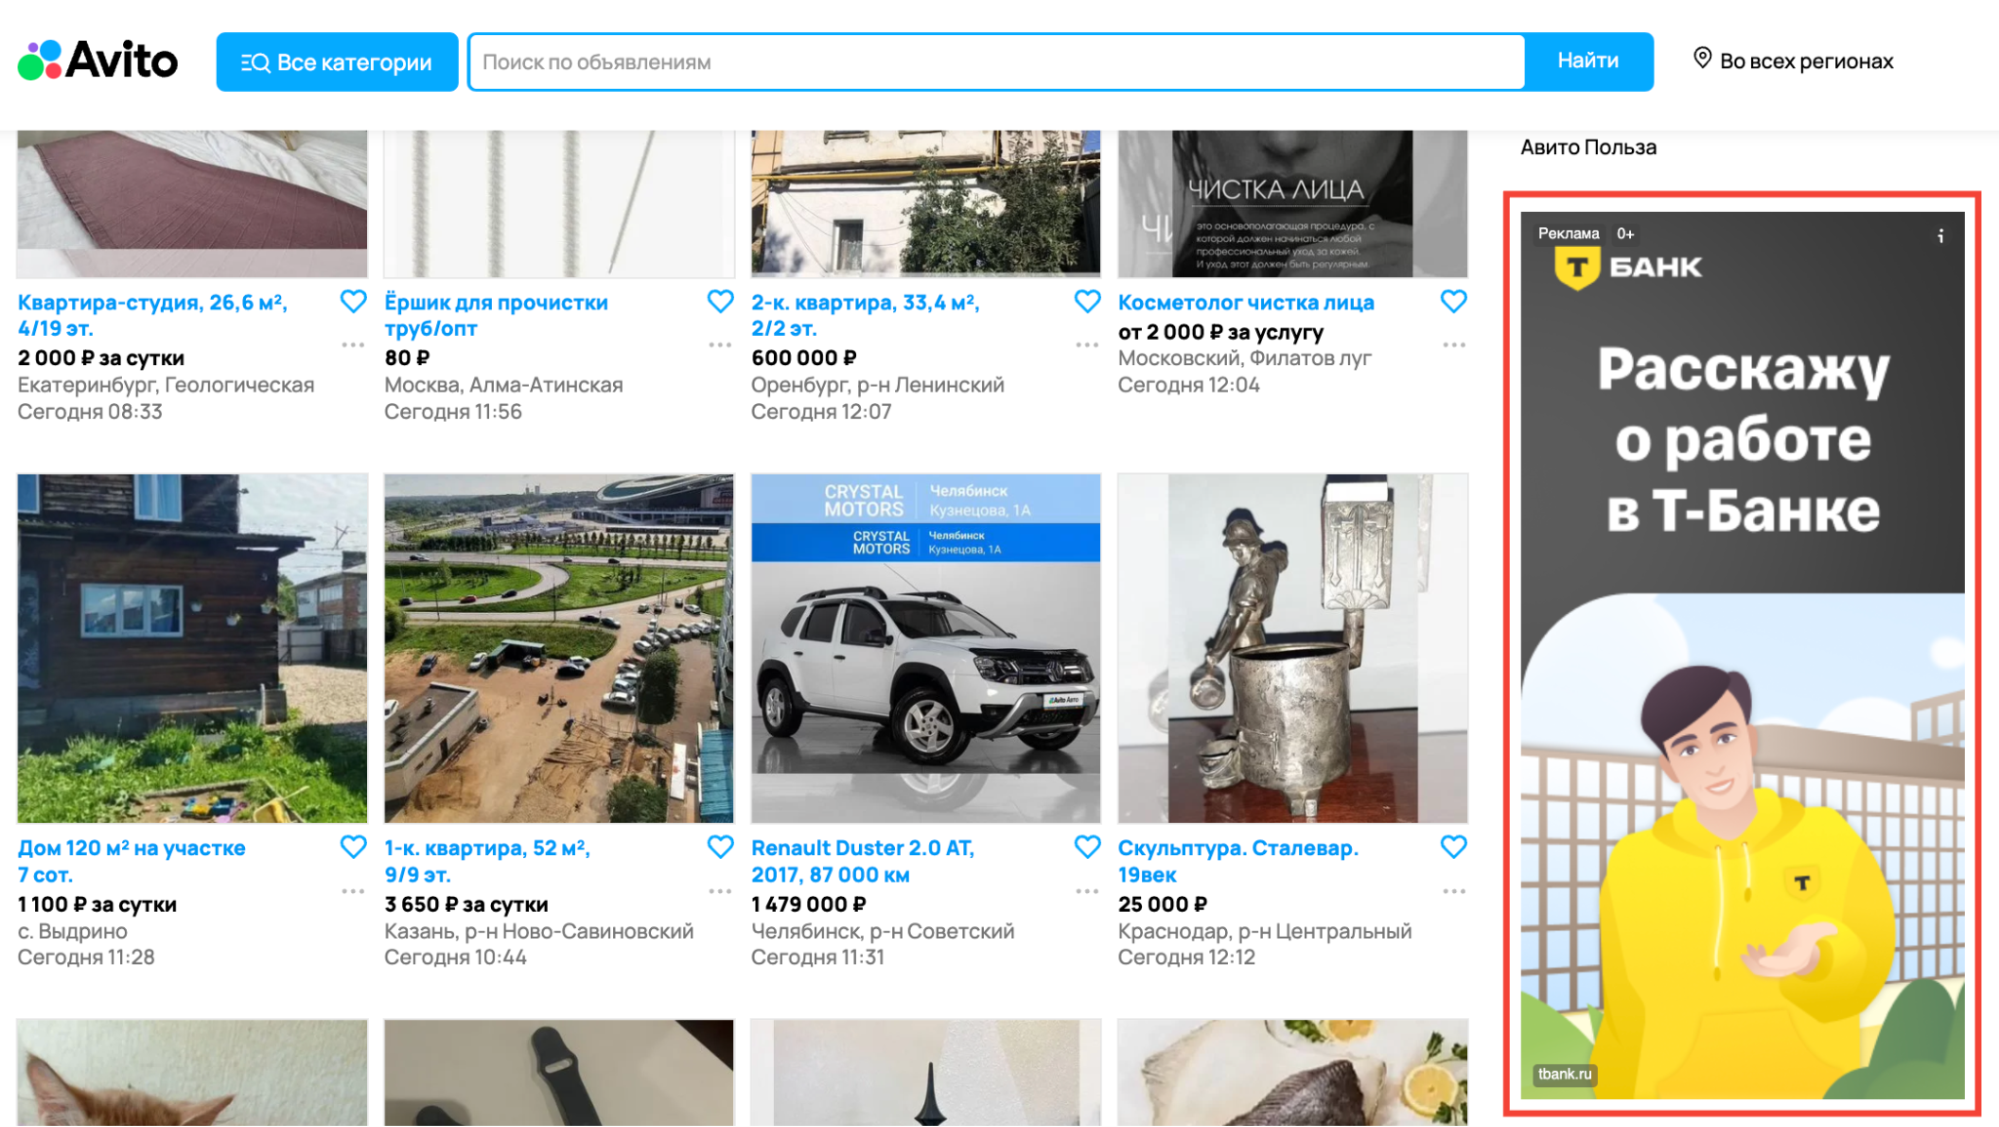Open more options for Квартира-студия listing
This screenshot has width=1999, height=1127.
(x=353, y=345)
